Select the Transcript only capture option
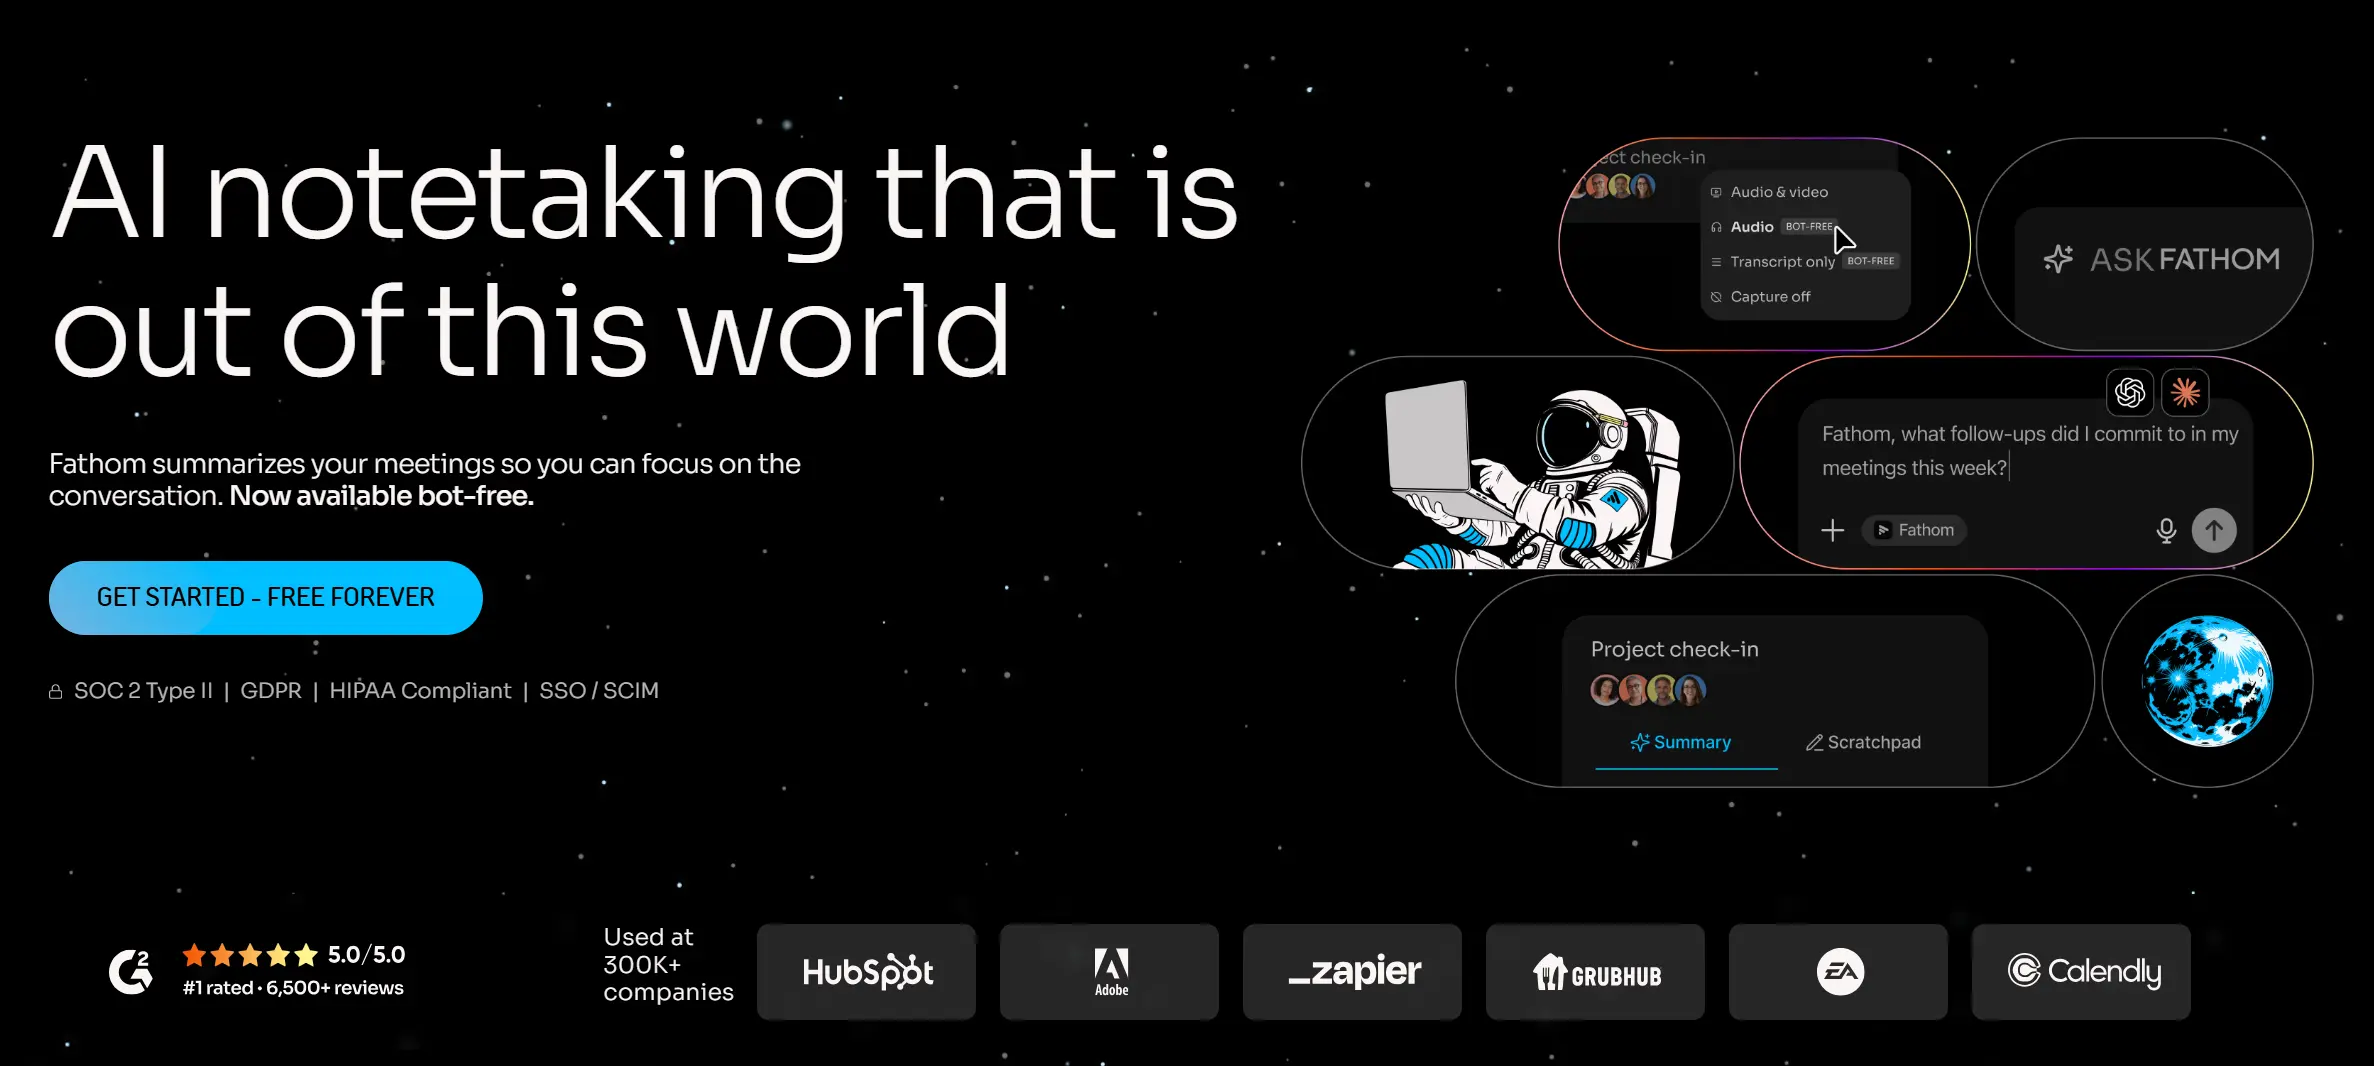Viewport: 2374px width, 1066px height. 1806,262
